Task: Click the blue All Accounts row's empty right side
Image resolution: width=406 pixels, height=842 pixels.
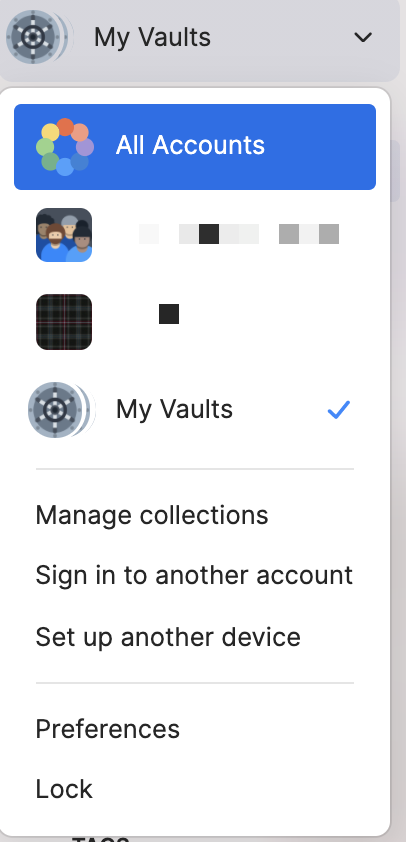Action: [x=320, y=147]
